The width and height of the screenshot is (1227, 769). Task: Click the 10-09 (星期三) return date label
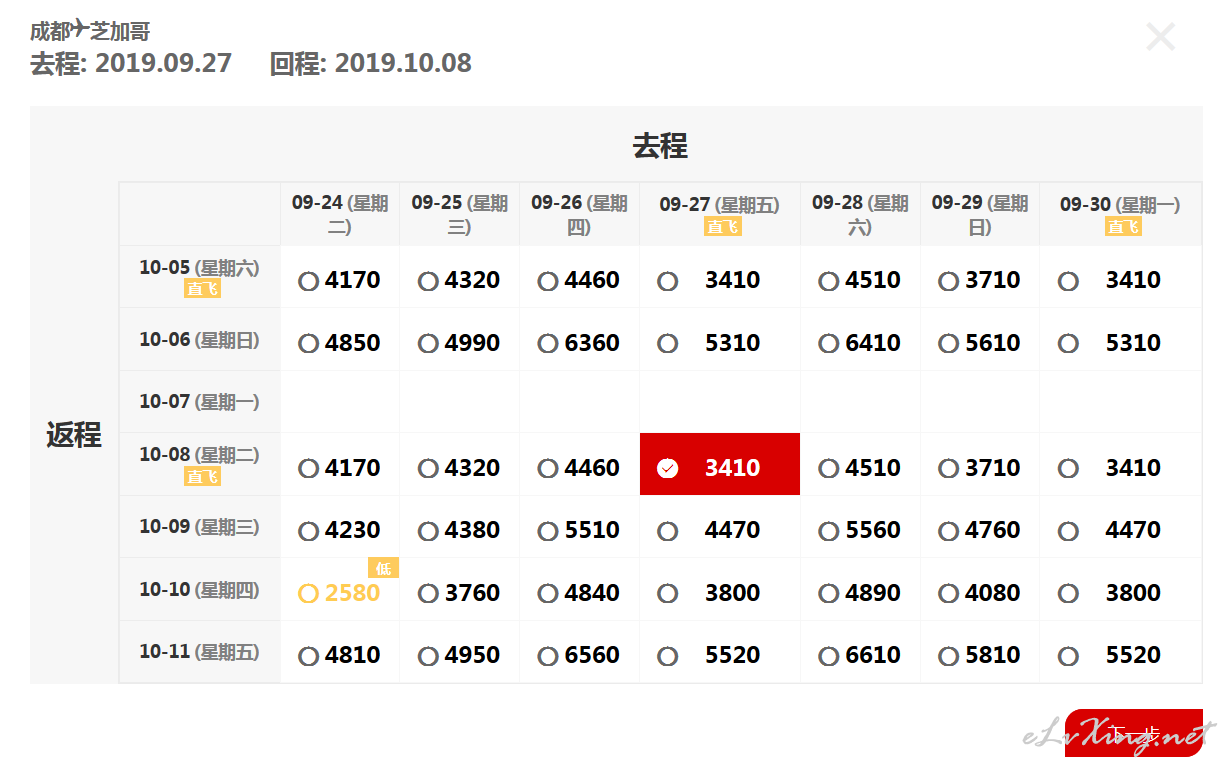[199, 527]
